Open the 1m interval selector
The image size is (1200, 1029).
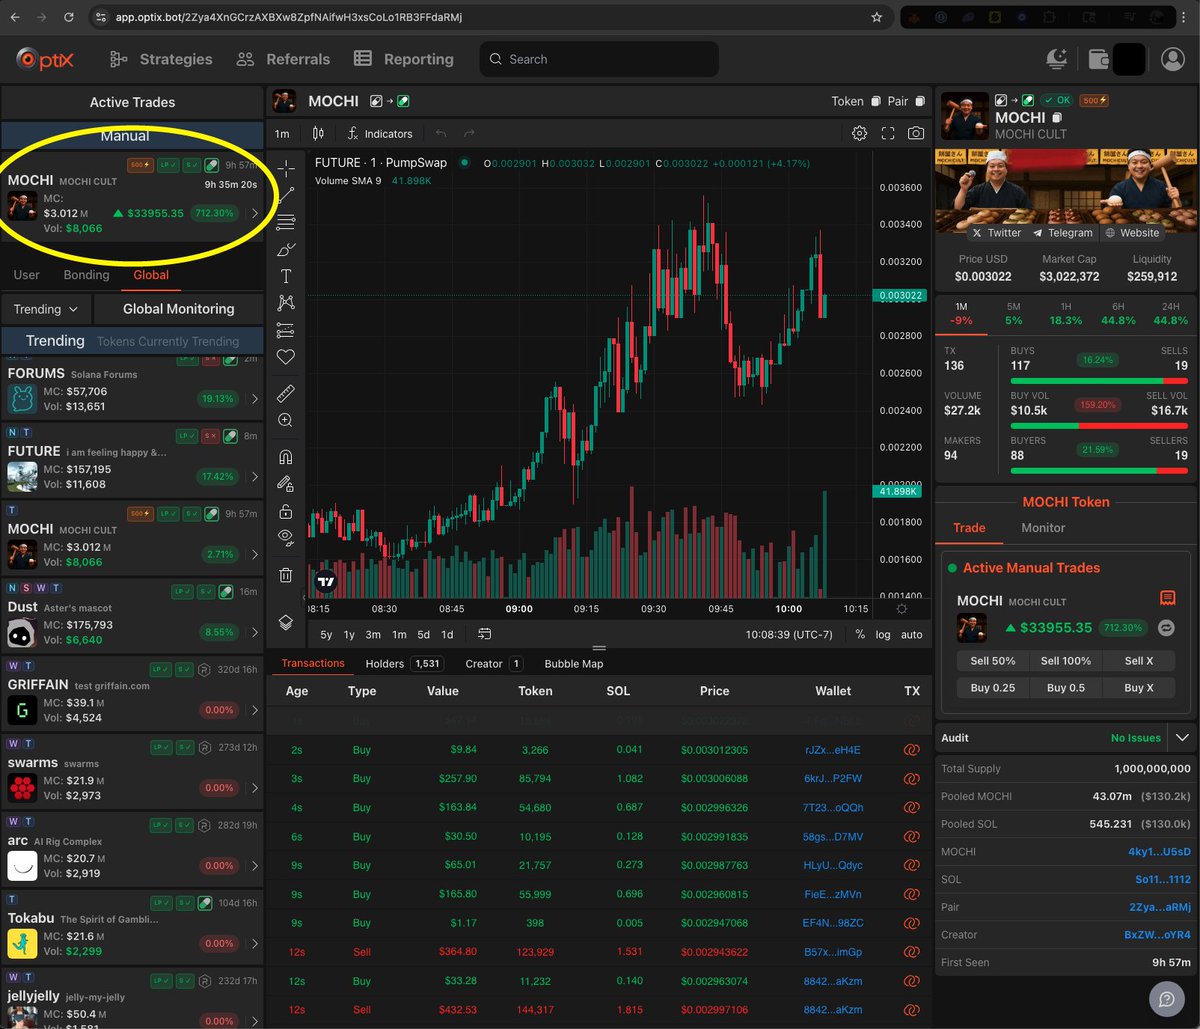(282, 134)
